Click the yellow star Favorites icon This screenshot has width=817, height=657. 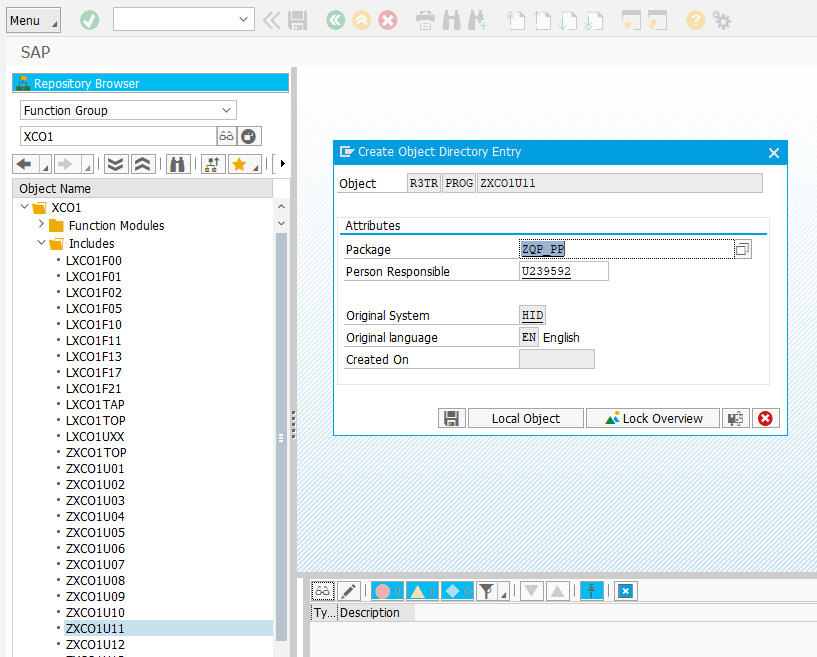239,164
